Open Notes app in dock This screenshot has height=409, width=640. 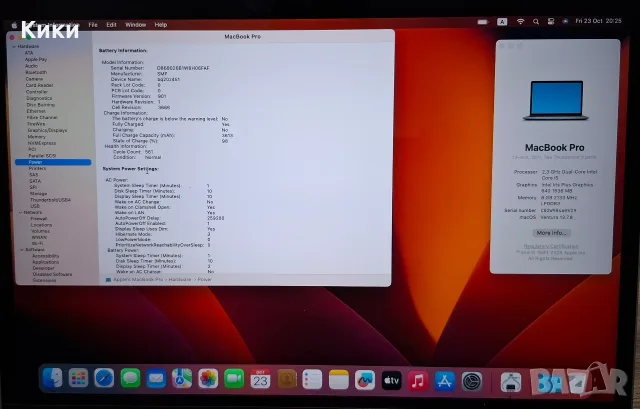pyautogui.click(x=339, y=380)
